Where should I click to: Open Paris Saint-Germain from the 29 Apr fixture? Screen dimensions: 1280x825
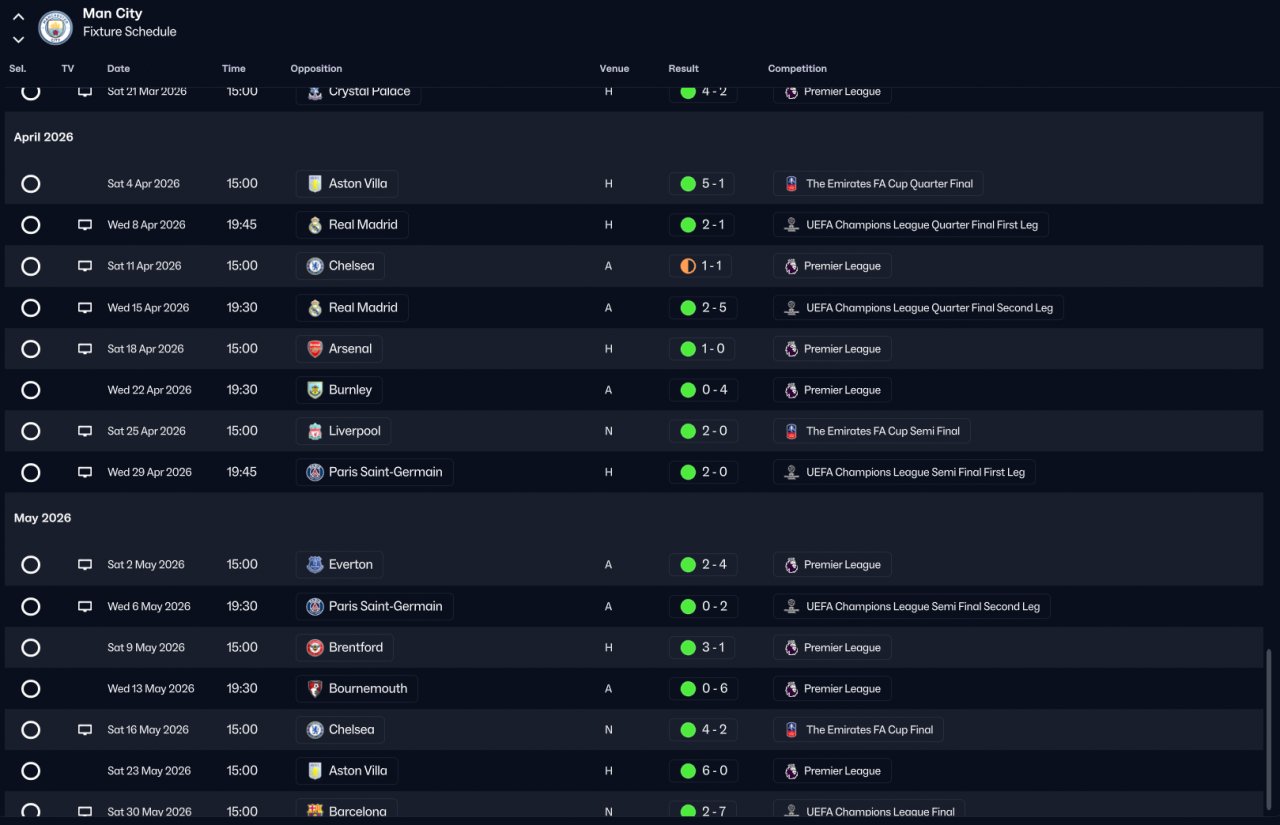click(375, 472)
